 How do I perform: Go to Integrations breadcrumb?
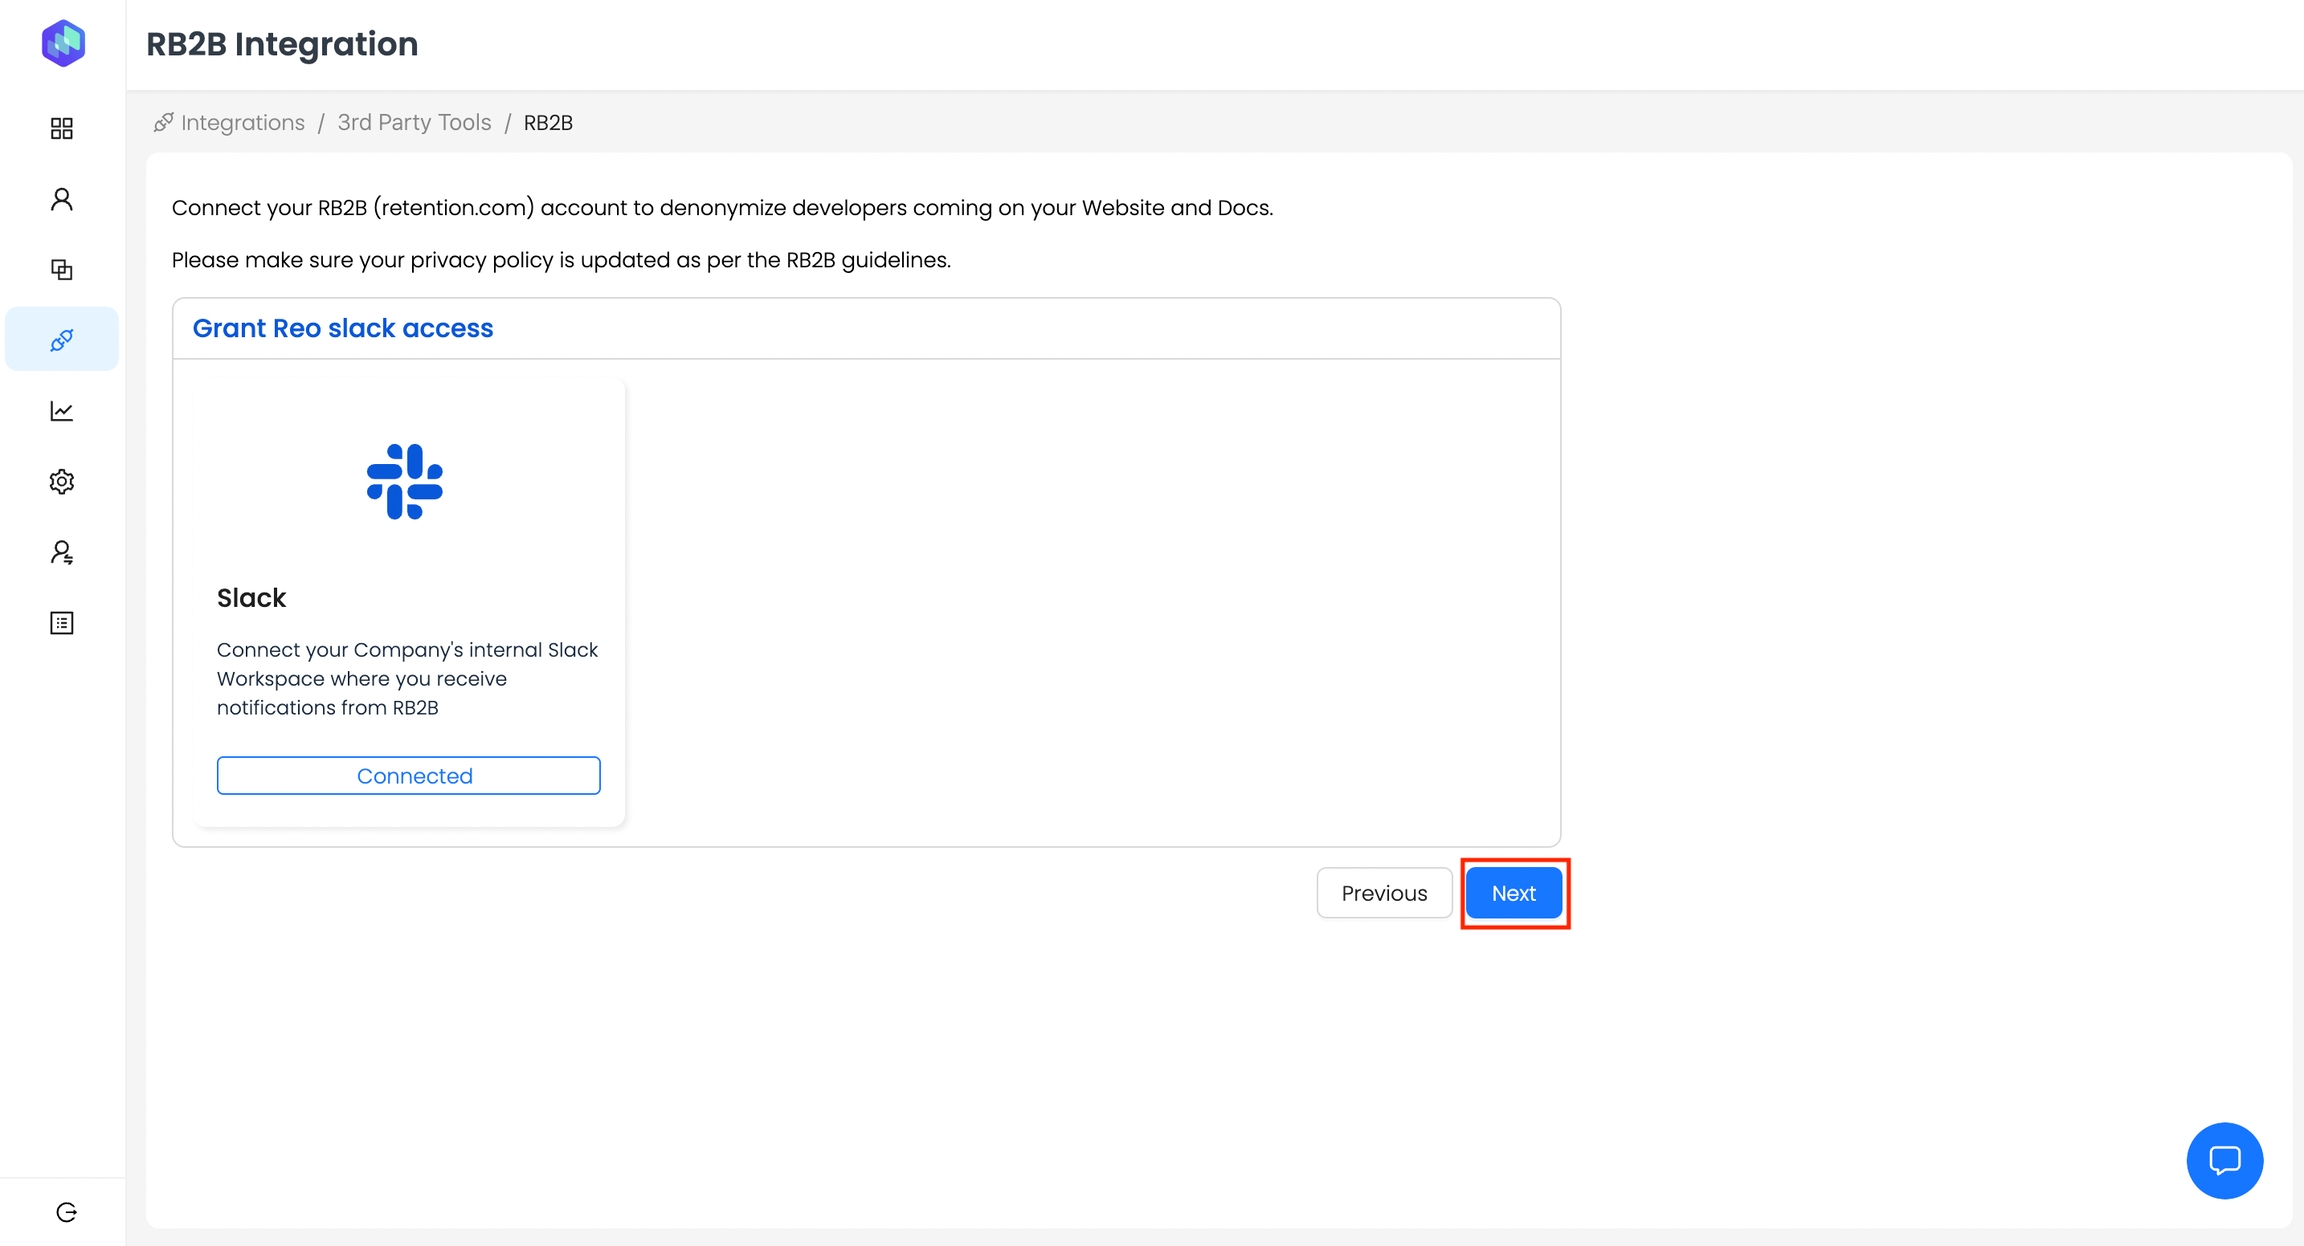click(x=242, y=123)
